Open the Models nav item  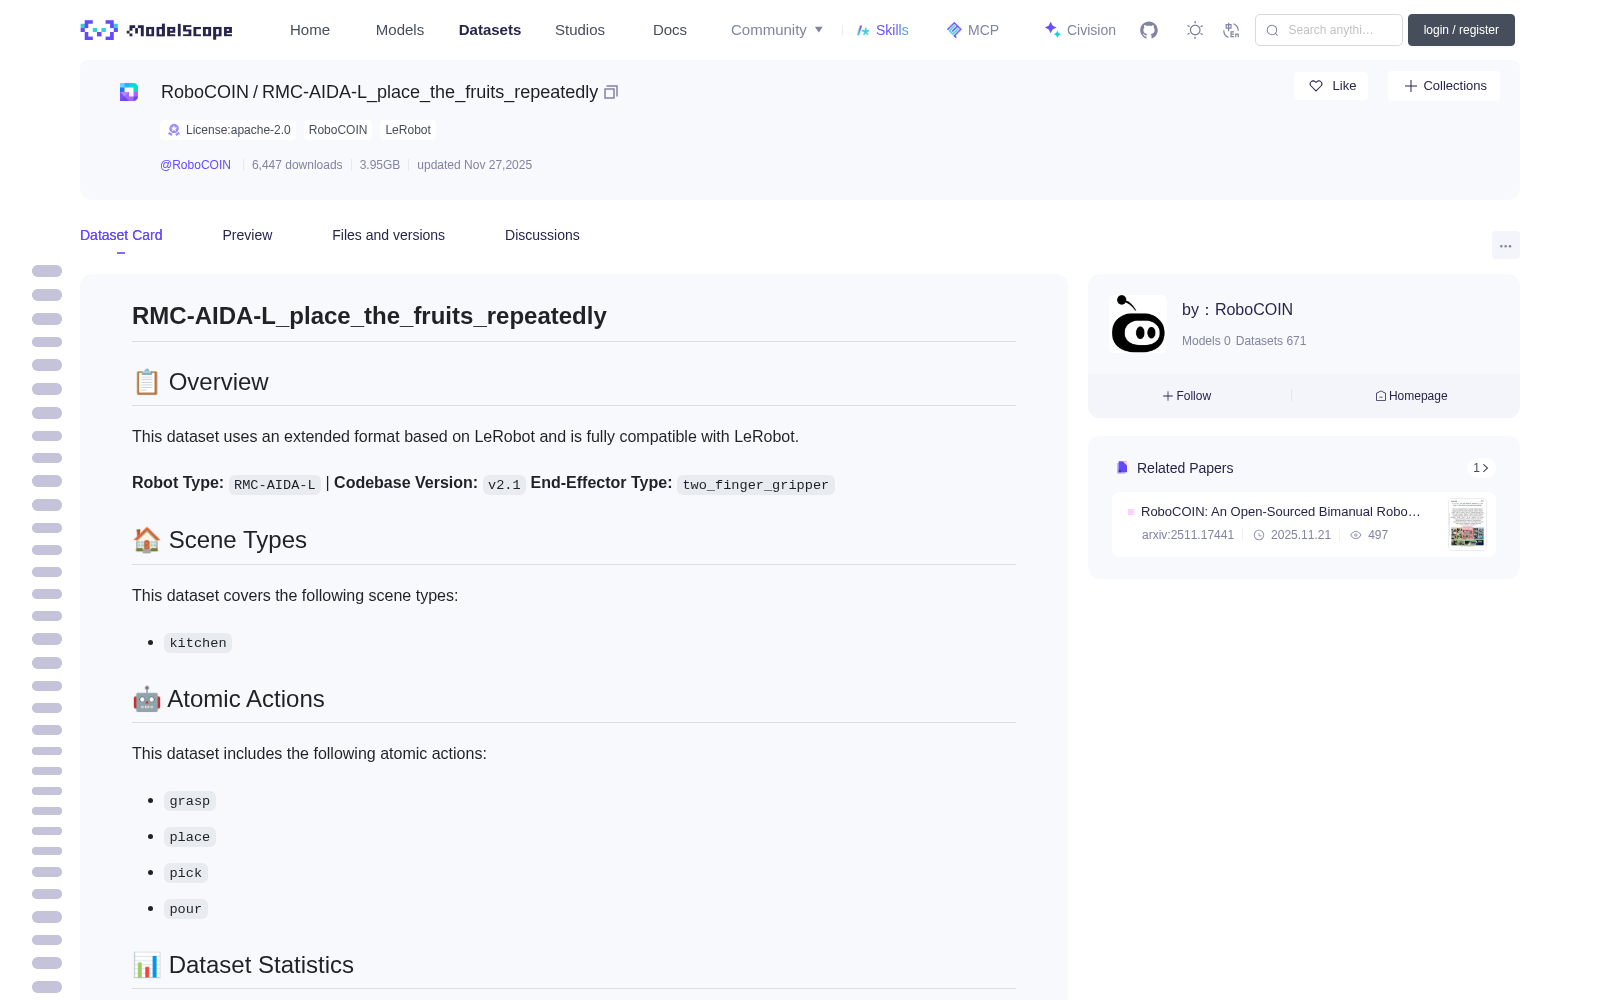tap(400, 30)
